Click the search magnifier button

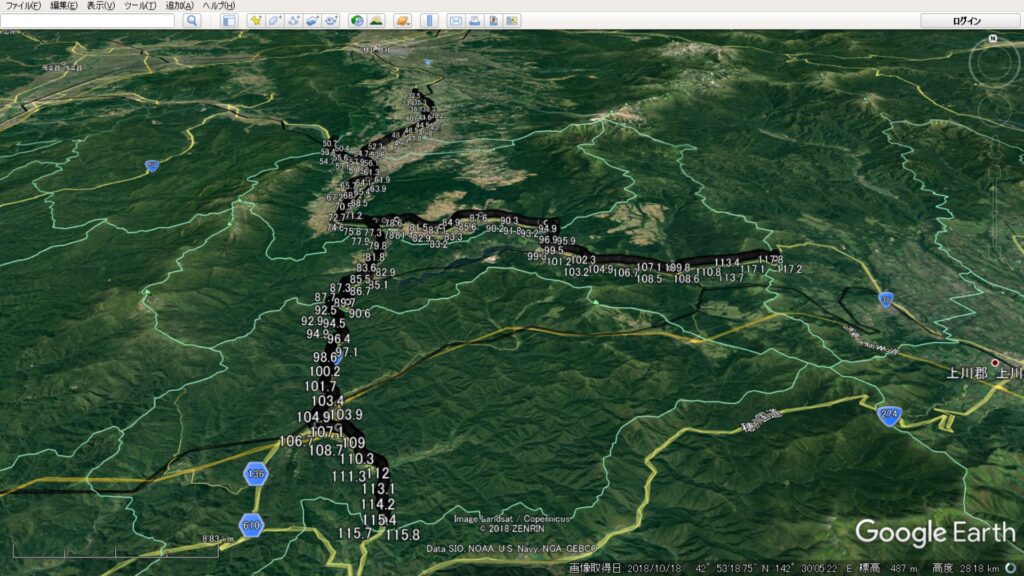tap(192, 20)
